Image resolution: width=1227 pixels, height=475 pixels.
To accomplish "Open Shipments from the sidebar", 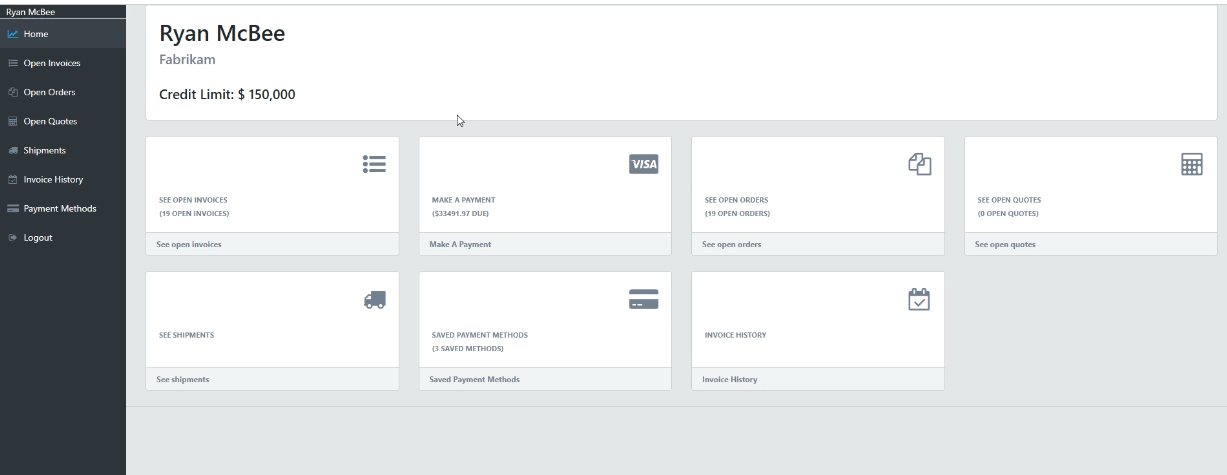I will [x=63, y=150].
